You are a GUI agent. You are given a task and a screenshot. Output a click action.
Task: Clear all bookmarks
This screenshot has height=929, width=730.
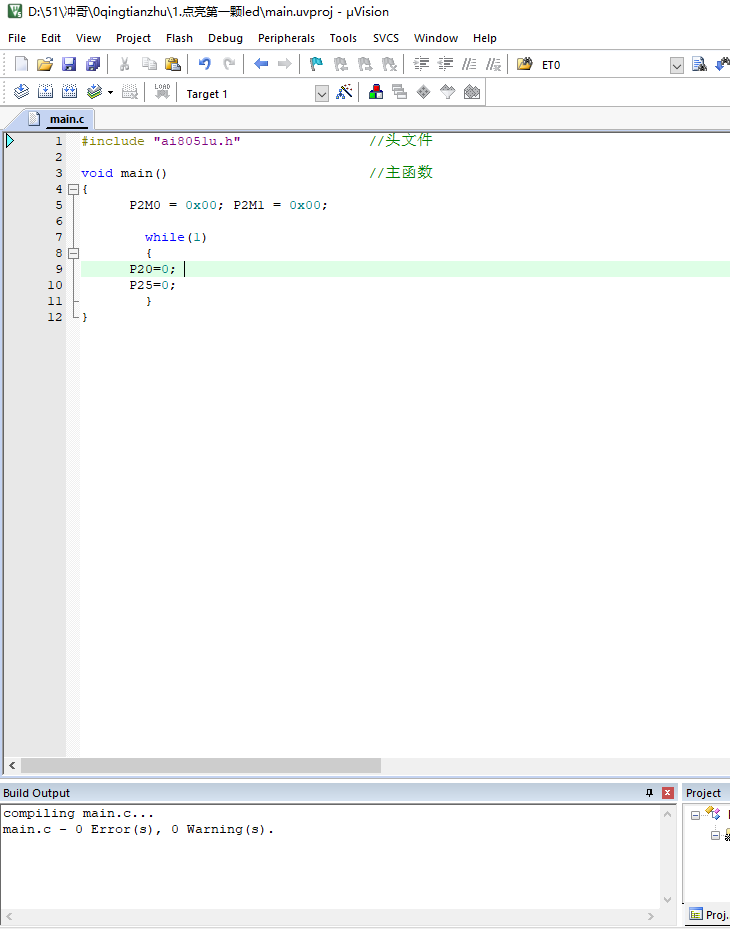point(389,64)
